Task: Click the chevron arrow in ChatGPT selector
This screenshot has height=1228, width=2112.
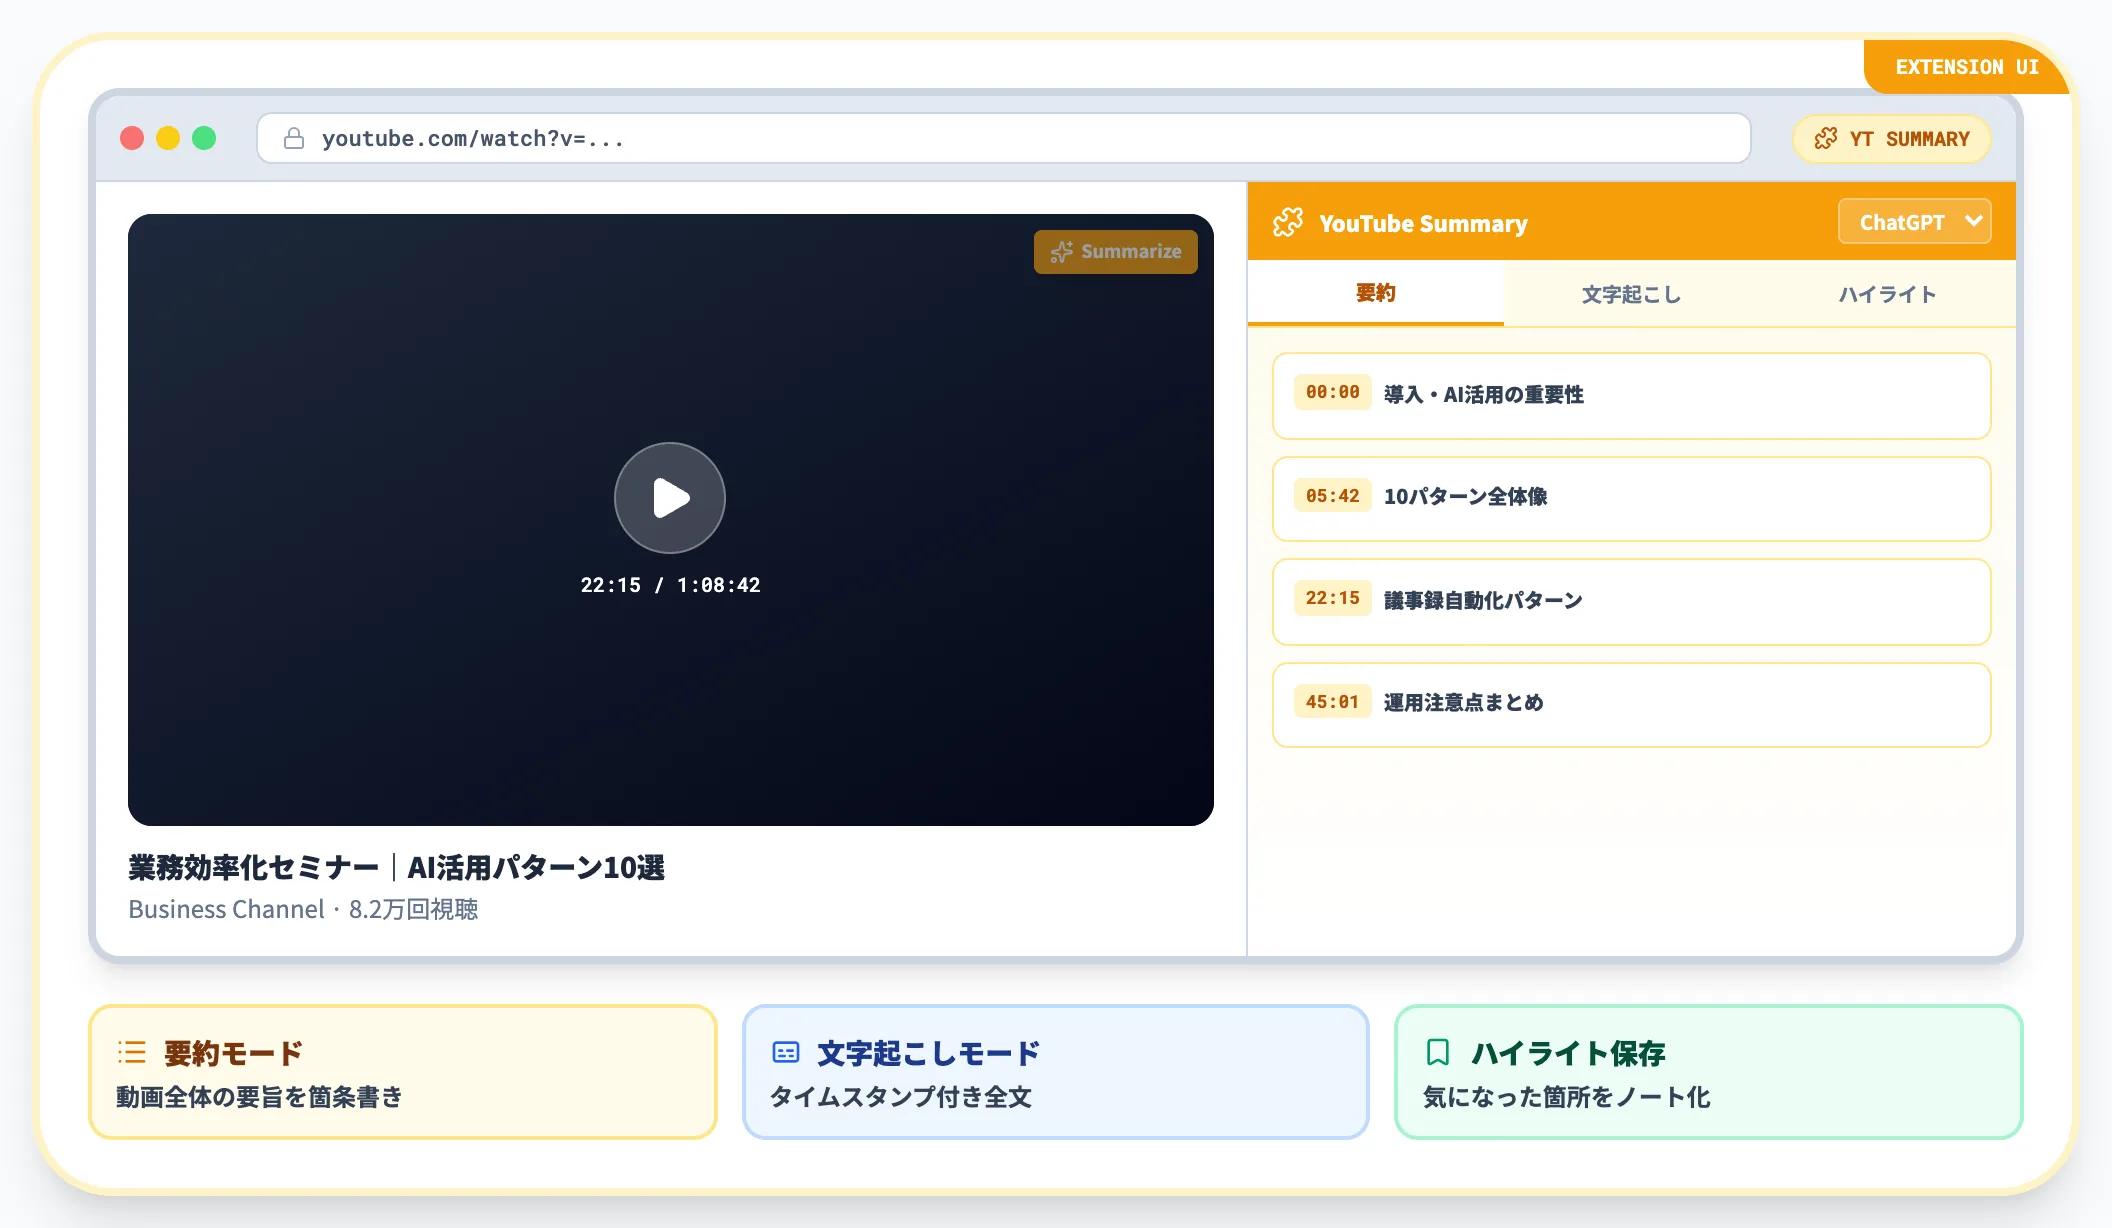Action: (x=1973, y=221)
